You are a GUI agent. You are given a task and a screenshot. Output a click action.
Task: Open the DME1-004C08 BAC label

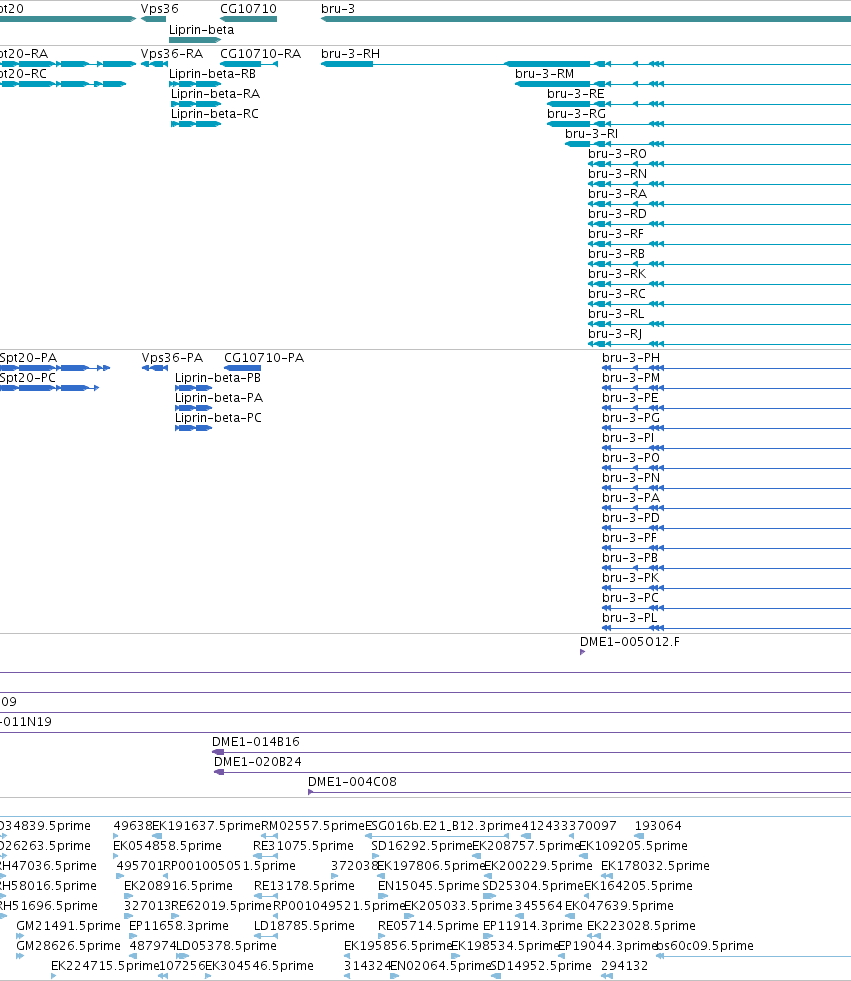click(x=352, y=782)
